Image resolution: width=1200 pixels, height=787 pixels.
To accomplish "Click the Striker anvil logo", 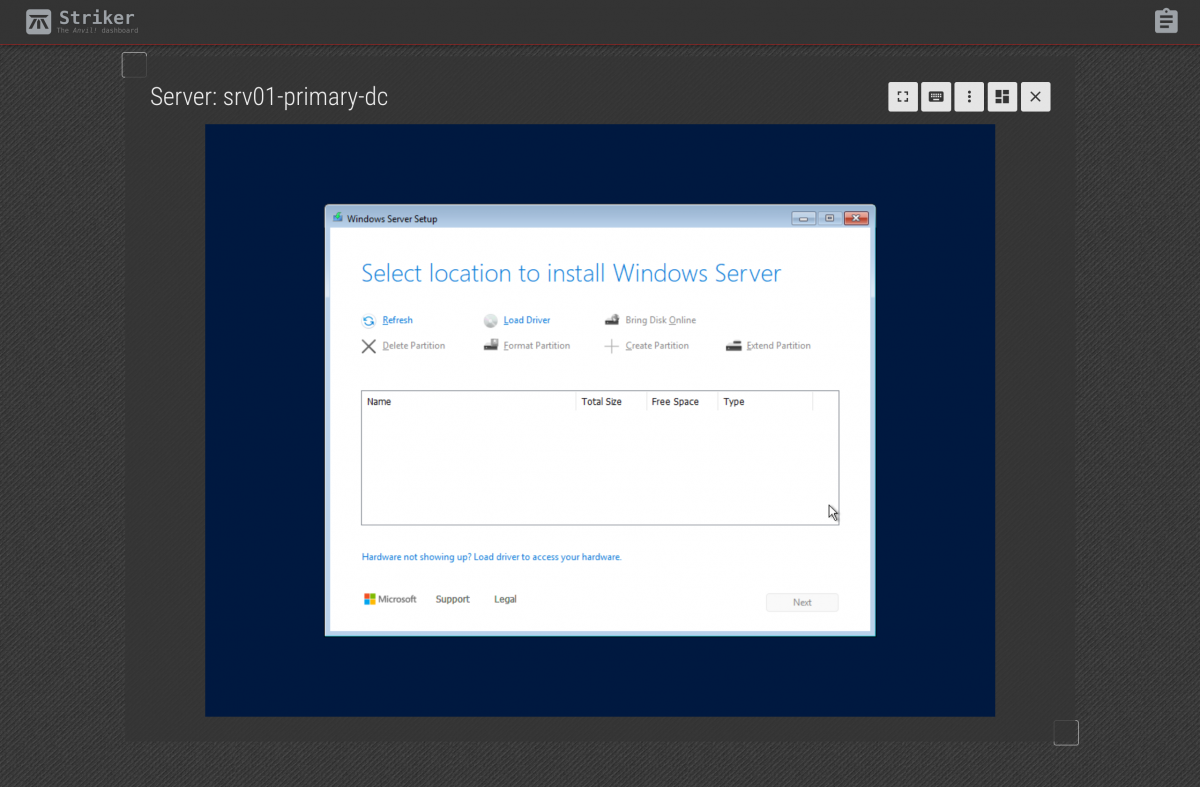I will pyautogui.click(x=38, y=21).
